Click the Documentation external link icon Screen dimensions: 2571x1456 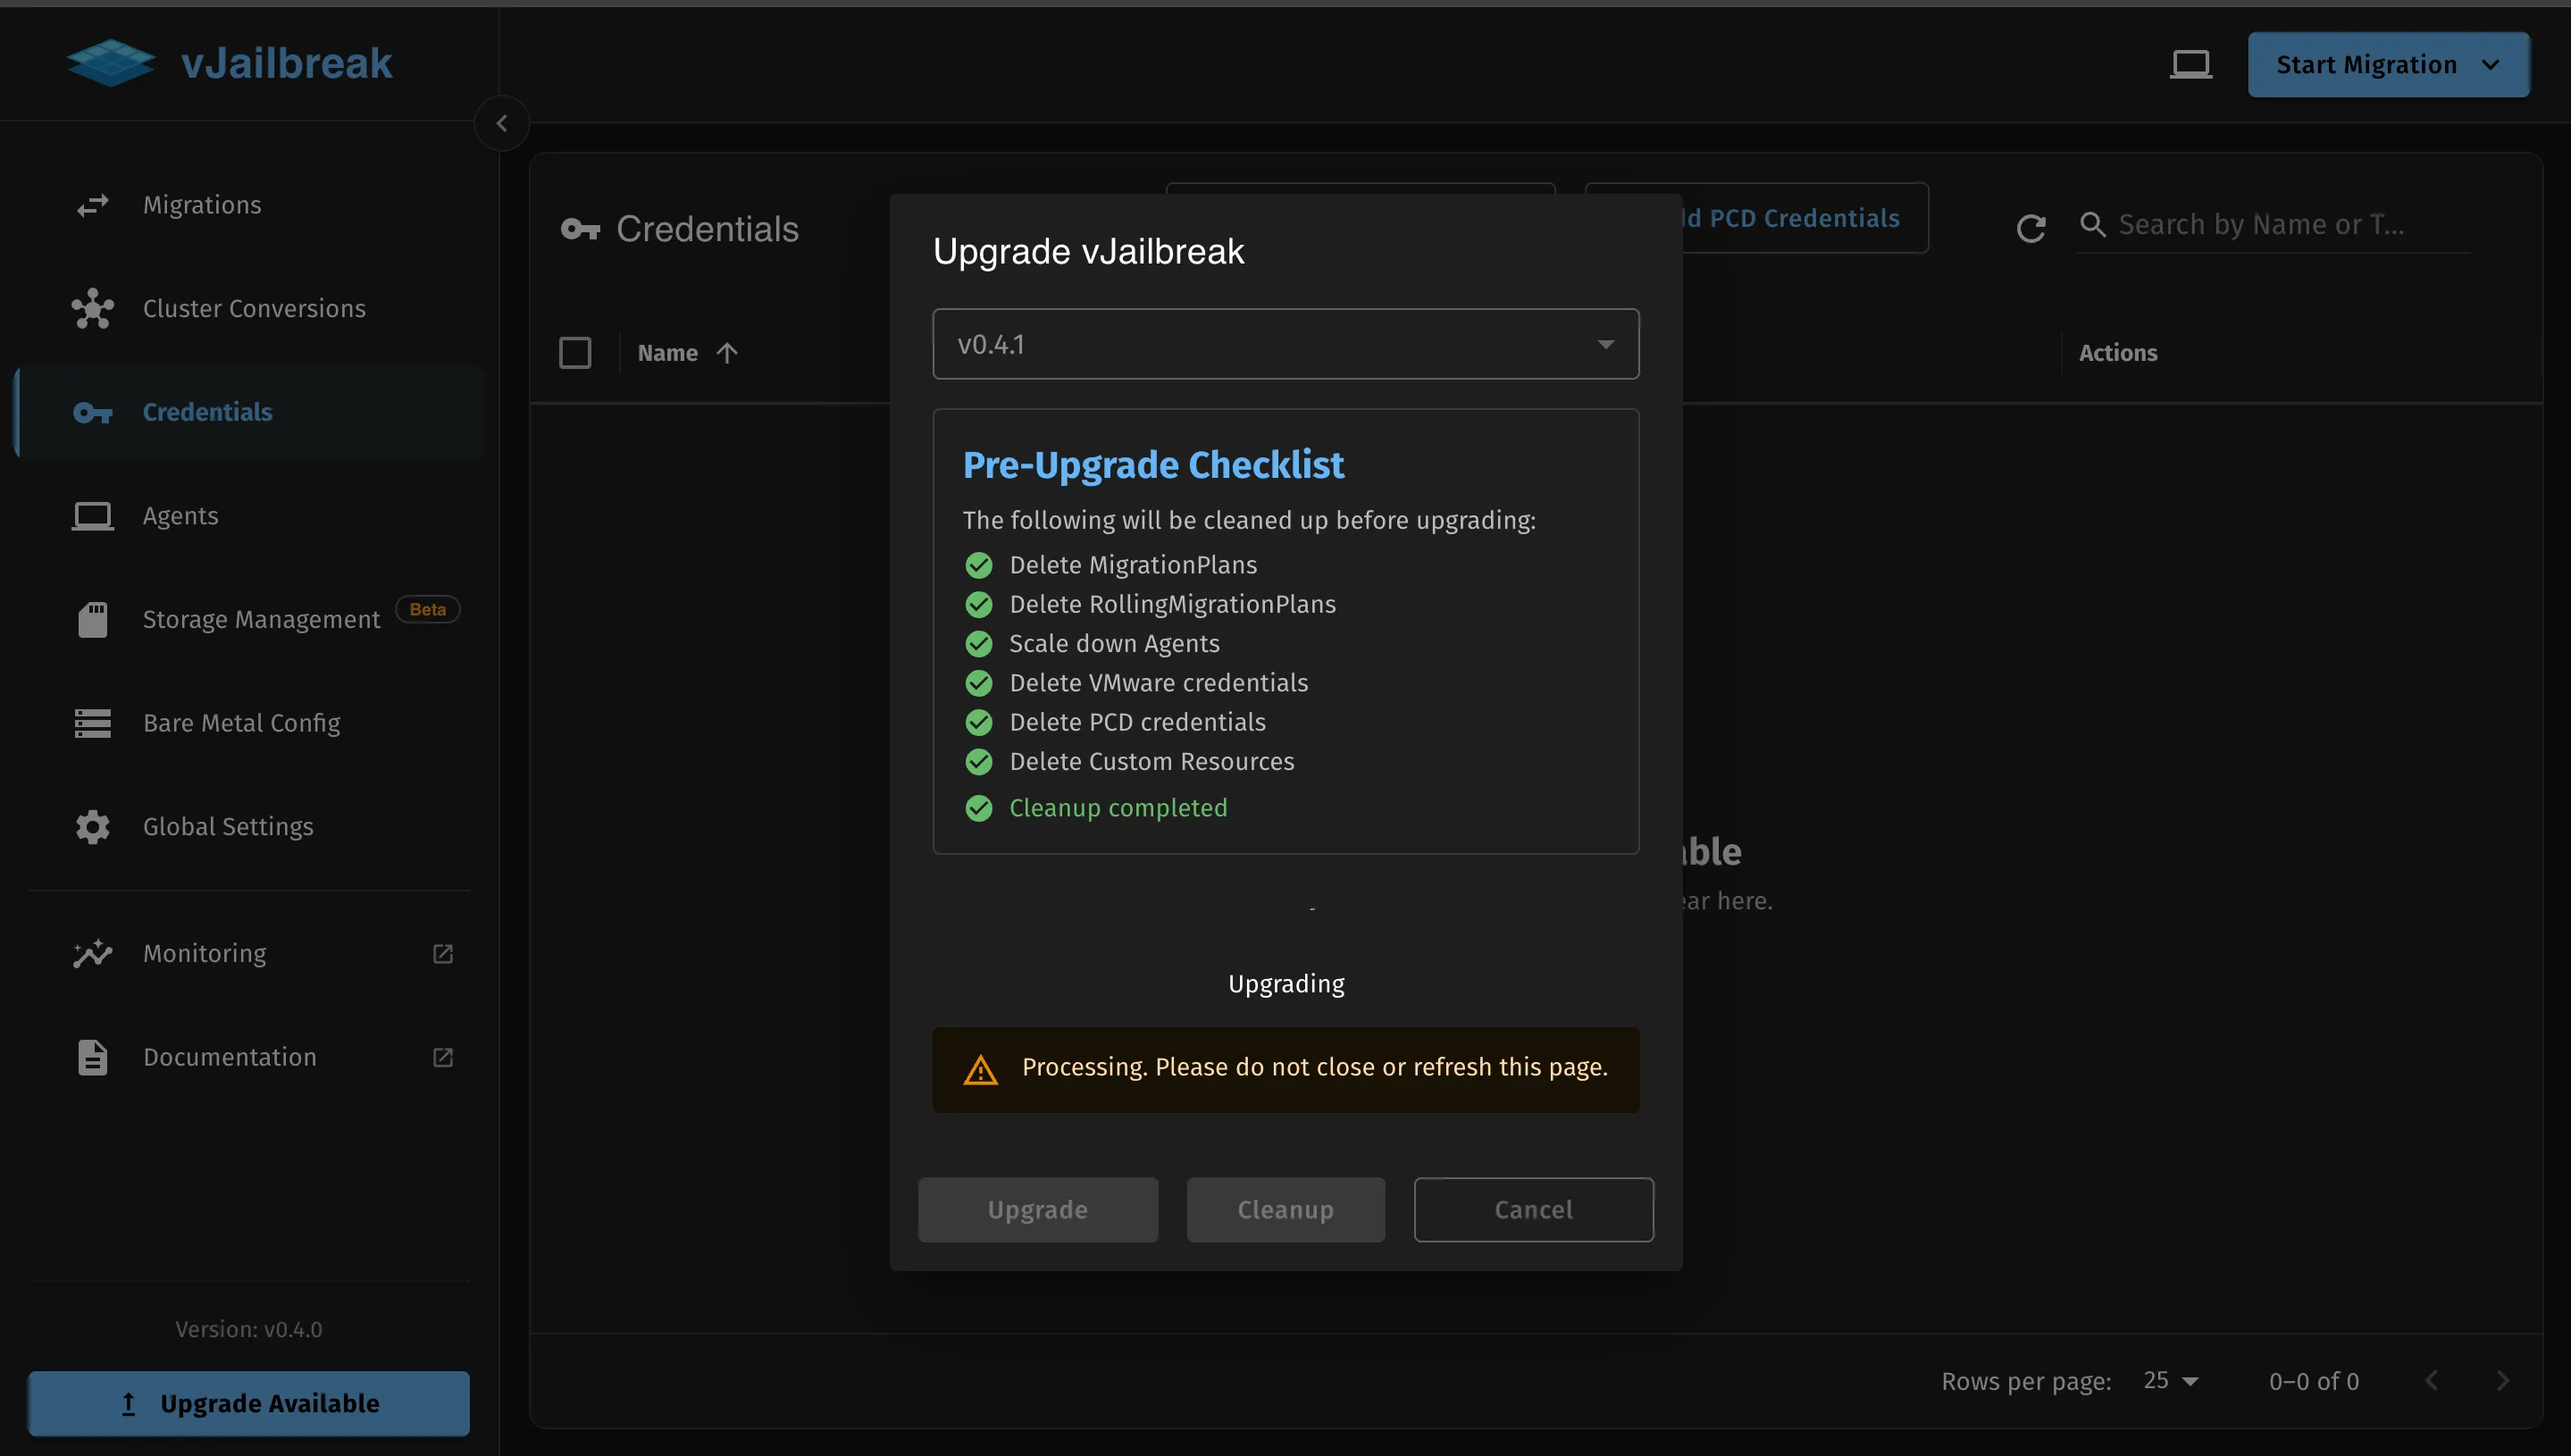pyautogui.click(x=442, y=1057)
